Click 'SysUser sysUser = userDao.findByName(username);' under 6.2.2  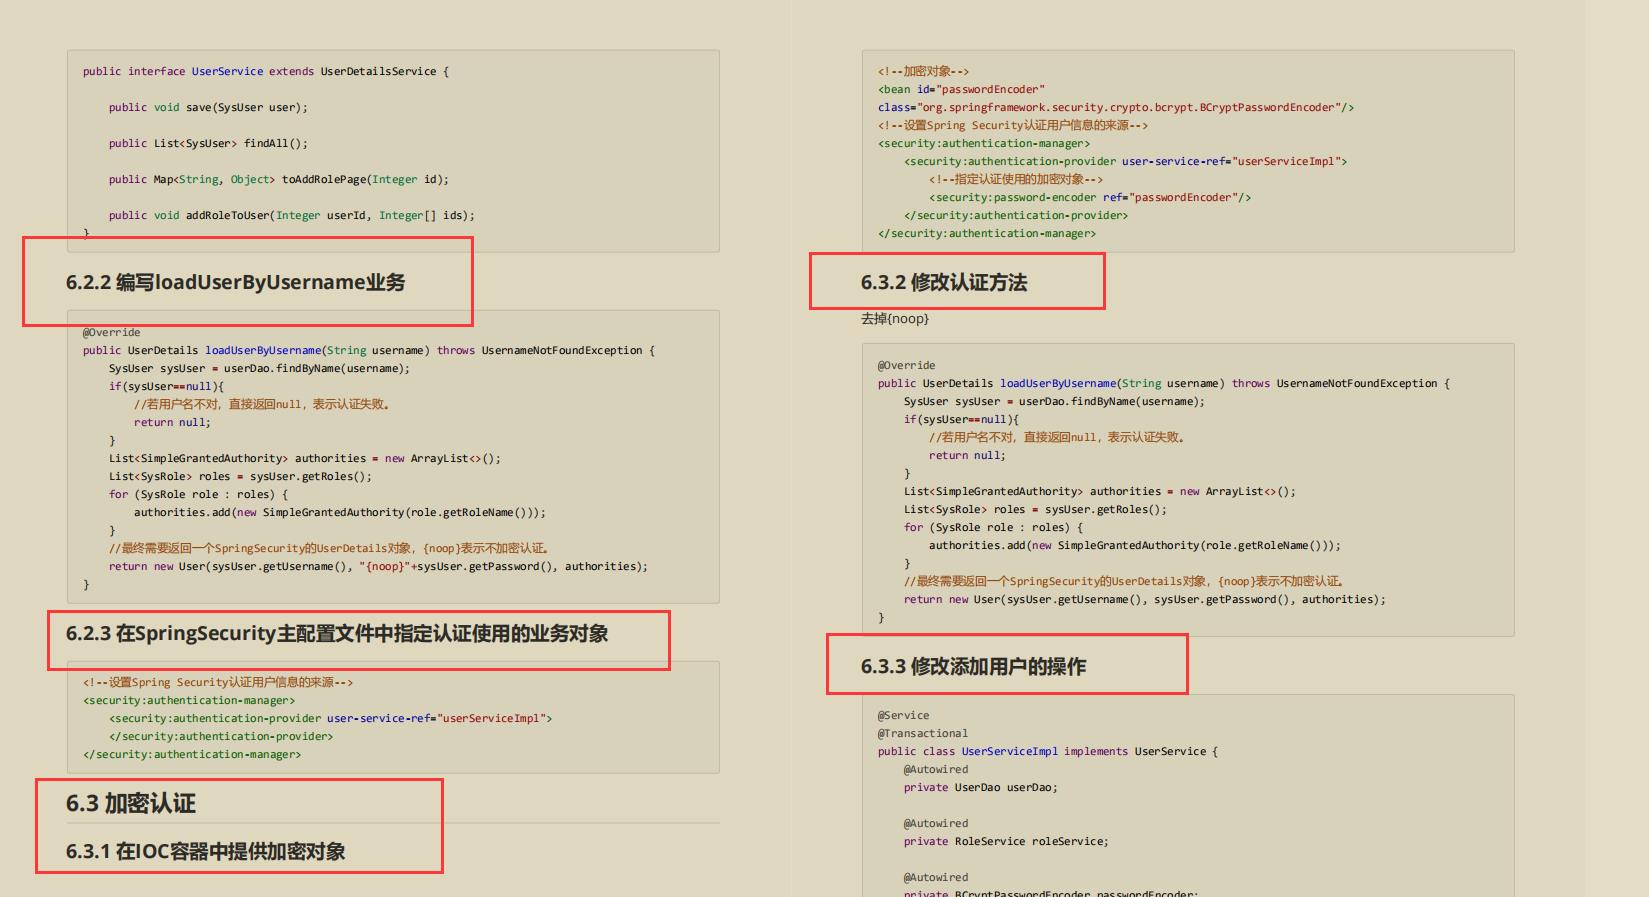[260, 369]
